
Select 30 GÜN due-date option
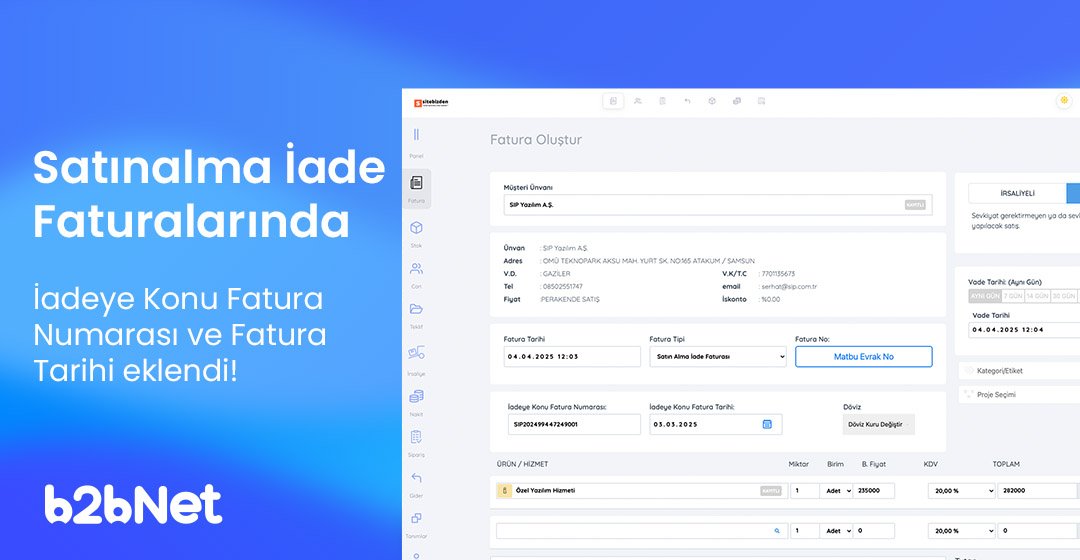1063,295
